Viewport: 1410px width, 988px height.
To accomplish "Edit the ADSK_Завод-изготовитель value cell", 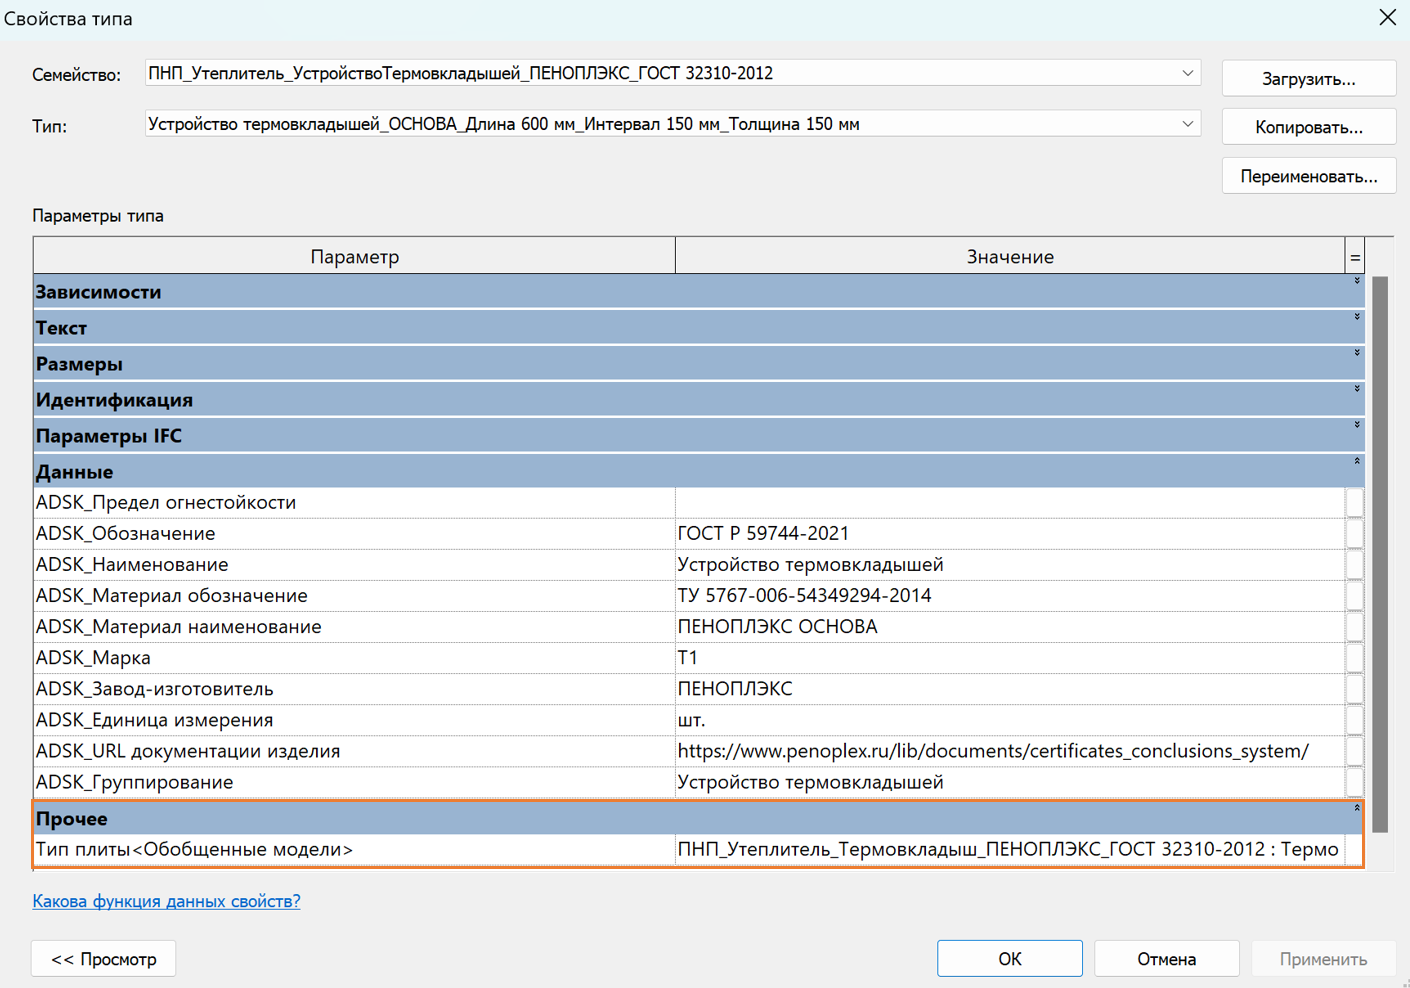I will [1010, 688].
